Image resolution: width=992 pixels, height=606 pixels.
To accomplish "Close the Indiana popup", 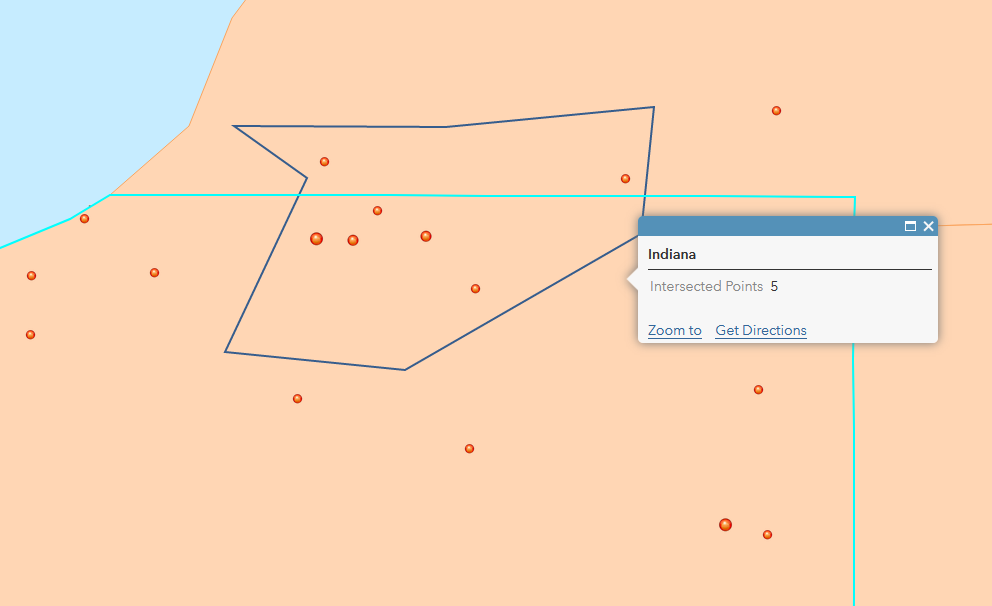I will pos(928,226).
